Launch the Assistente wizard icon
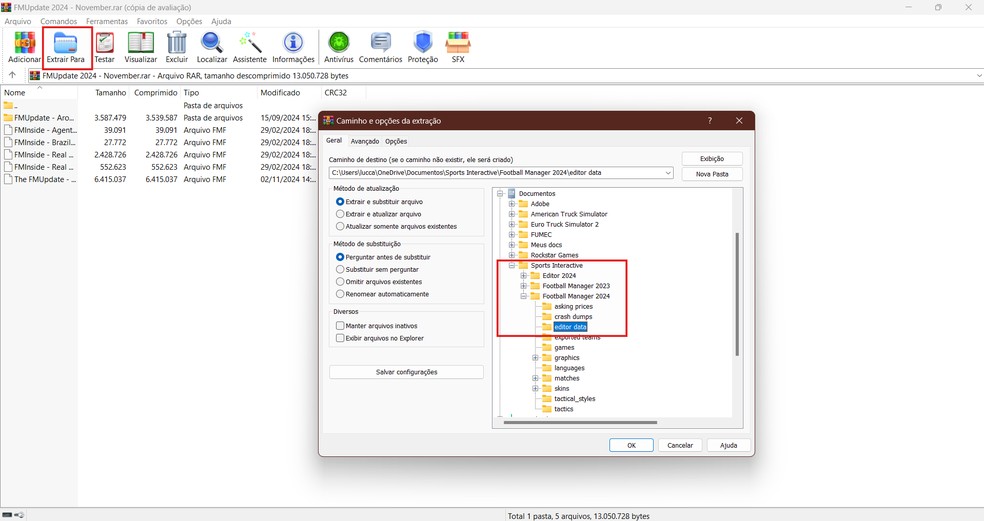The height and width of the screenshot is (521, 984). (x=250, y=46)
